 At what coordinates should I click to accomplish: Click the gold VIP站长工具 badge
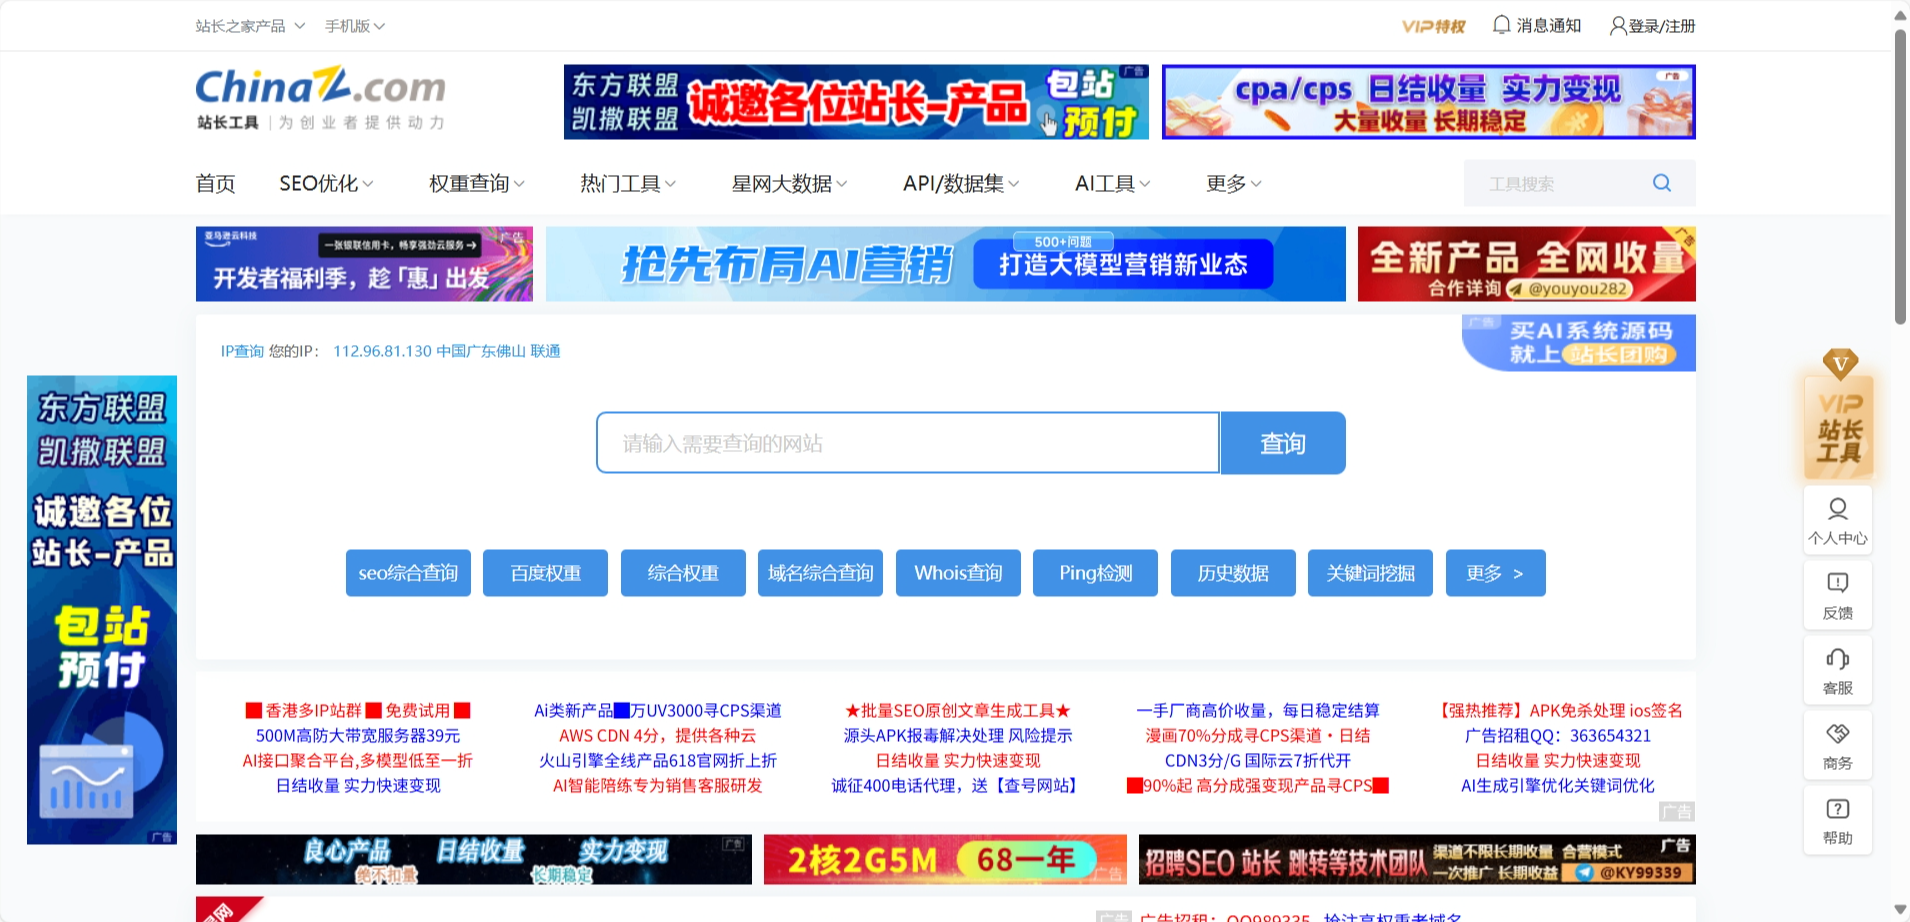tap(1840, 425)
